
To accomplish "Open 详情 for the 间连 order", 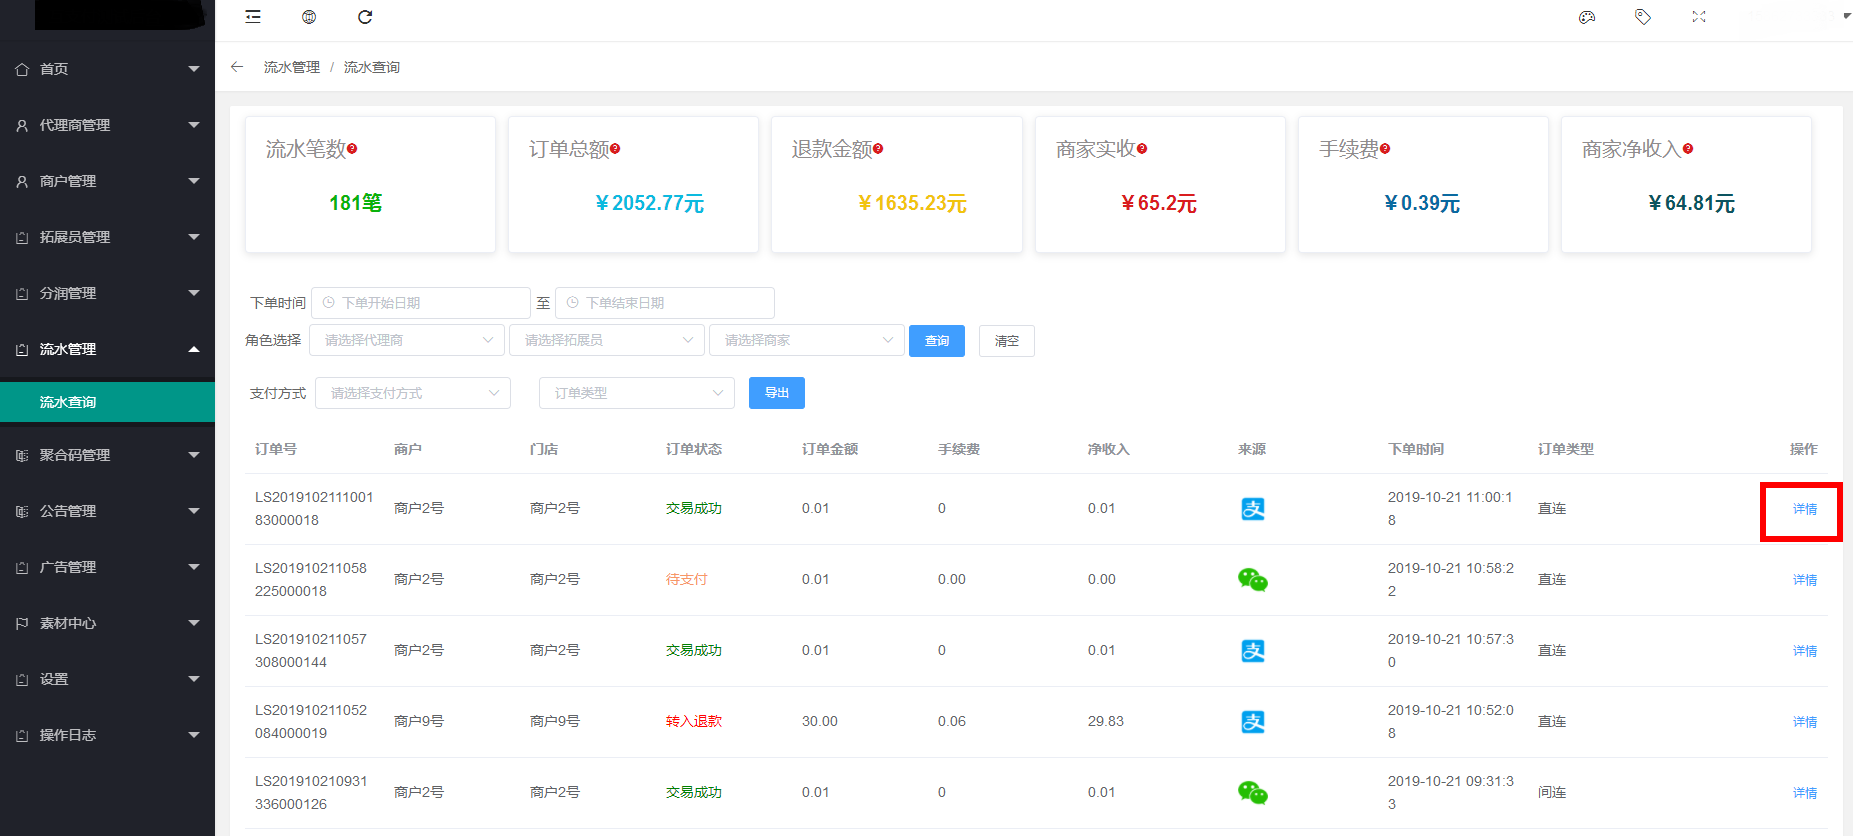I will [x=1805, y=793].
